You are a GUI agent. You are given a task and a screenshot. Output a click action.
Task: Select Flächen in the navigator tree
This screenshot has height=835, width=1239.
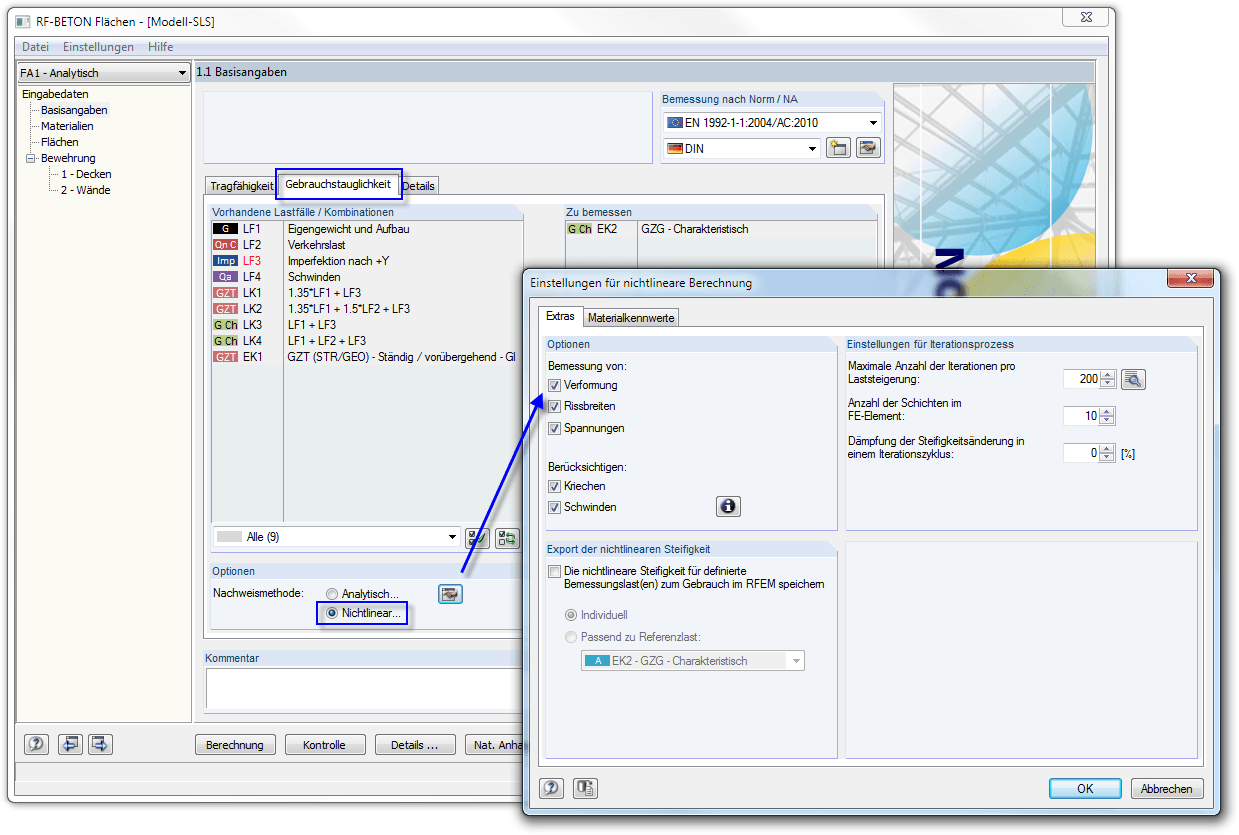click(x=59, y=142)
